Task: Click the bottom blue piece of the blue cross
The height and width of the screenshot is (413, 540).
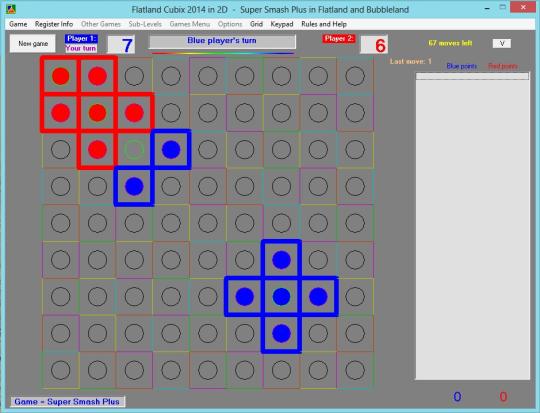Action: point(281,333)
